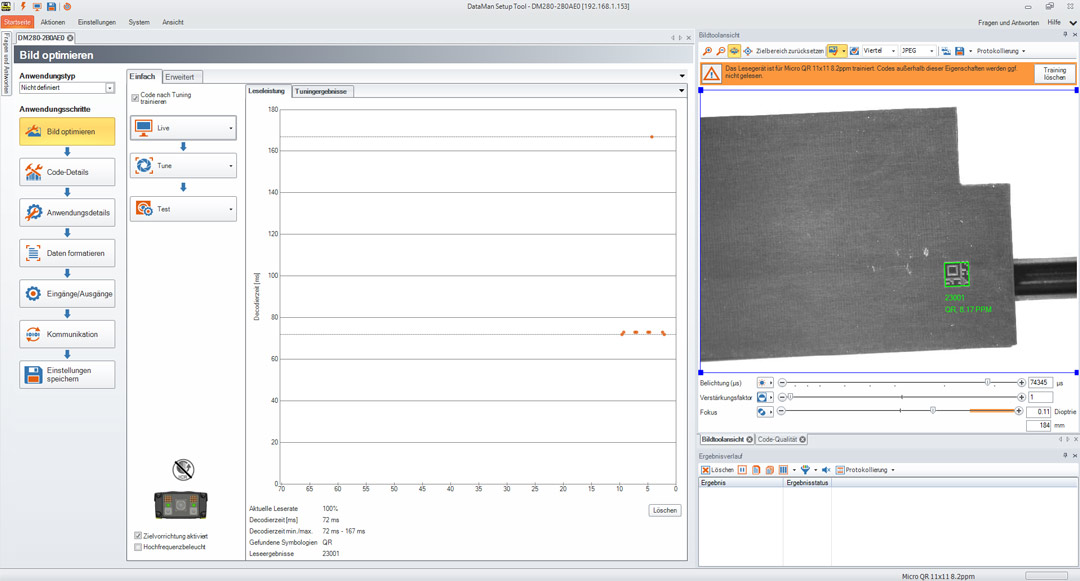Image resolution: width=1080 pixels, height=581 pixels.
Task: Click the save image floppy icon in image toolbar
Action: coord(959,51)
